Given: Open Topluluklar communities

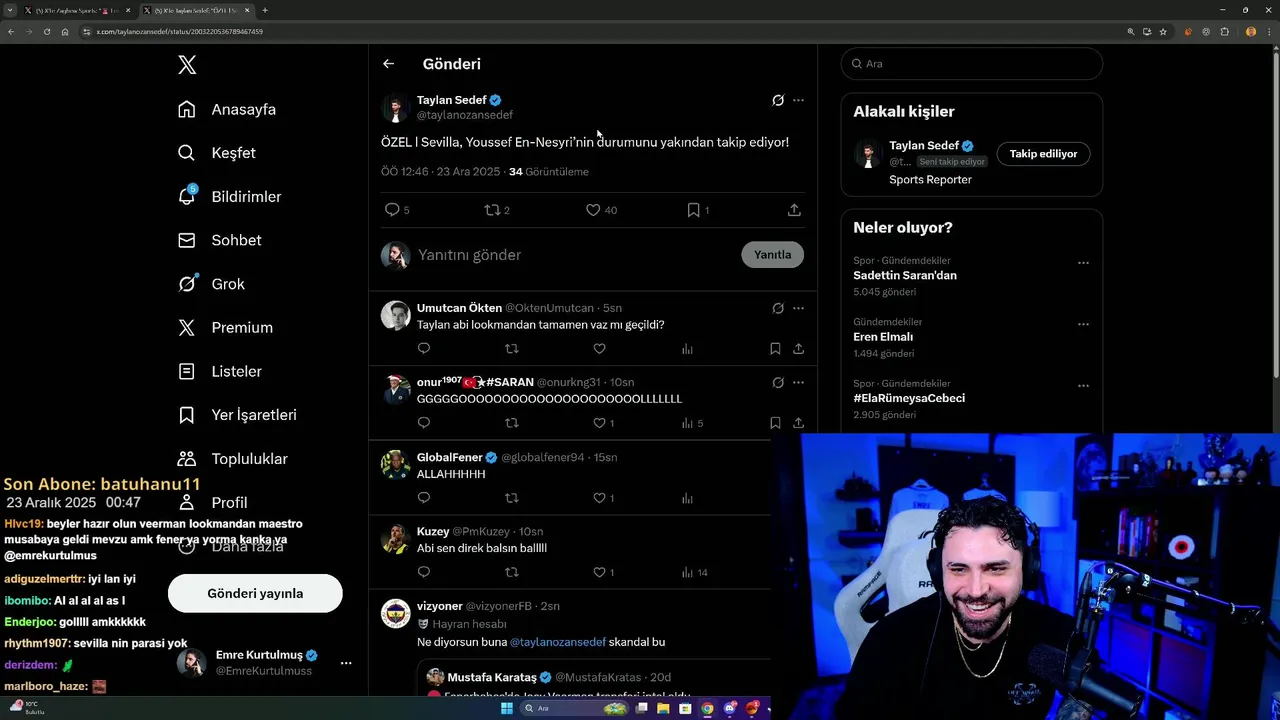Looking at the screenshot, I should pos(232,459).
